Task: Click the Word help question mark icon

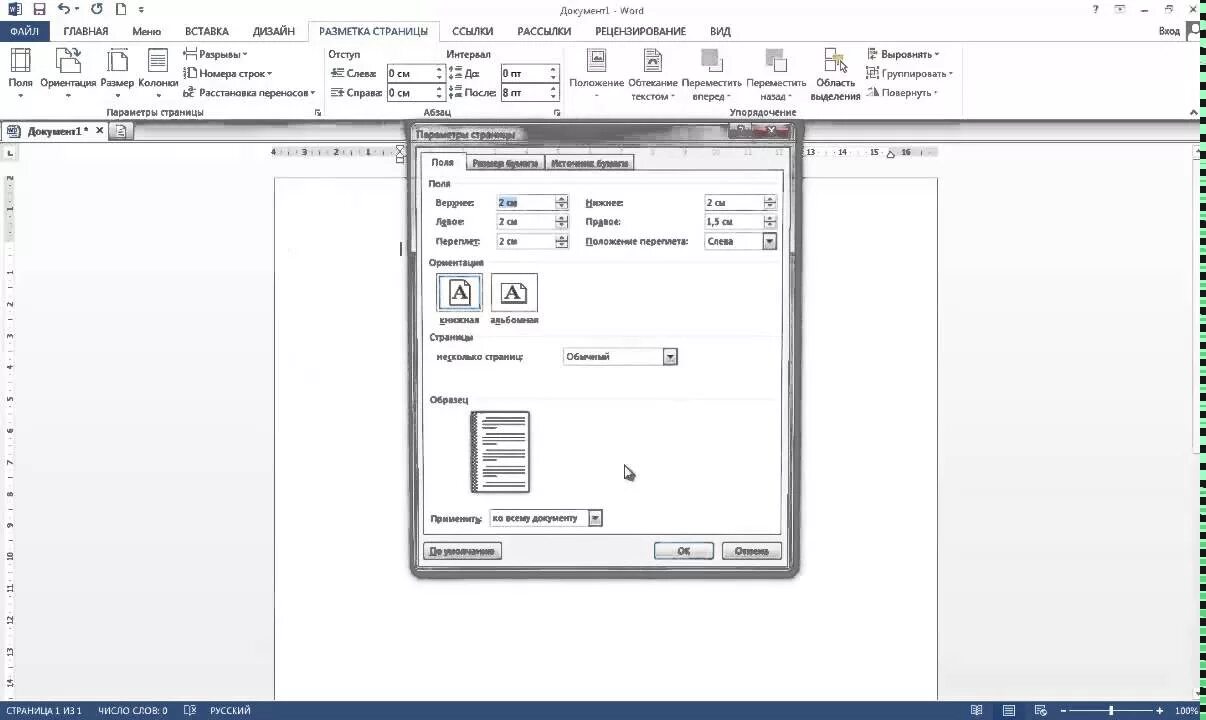Action: pyautogui.click(x=1096, y=9)
